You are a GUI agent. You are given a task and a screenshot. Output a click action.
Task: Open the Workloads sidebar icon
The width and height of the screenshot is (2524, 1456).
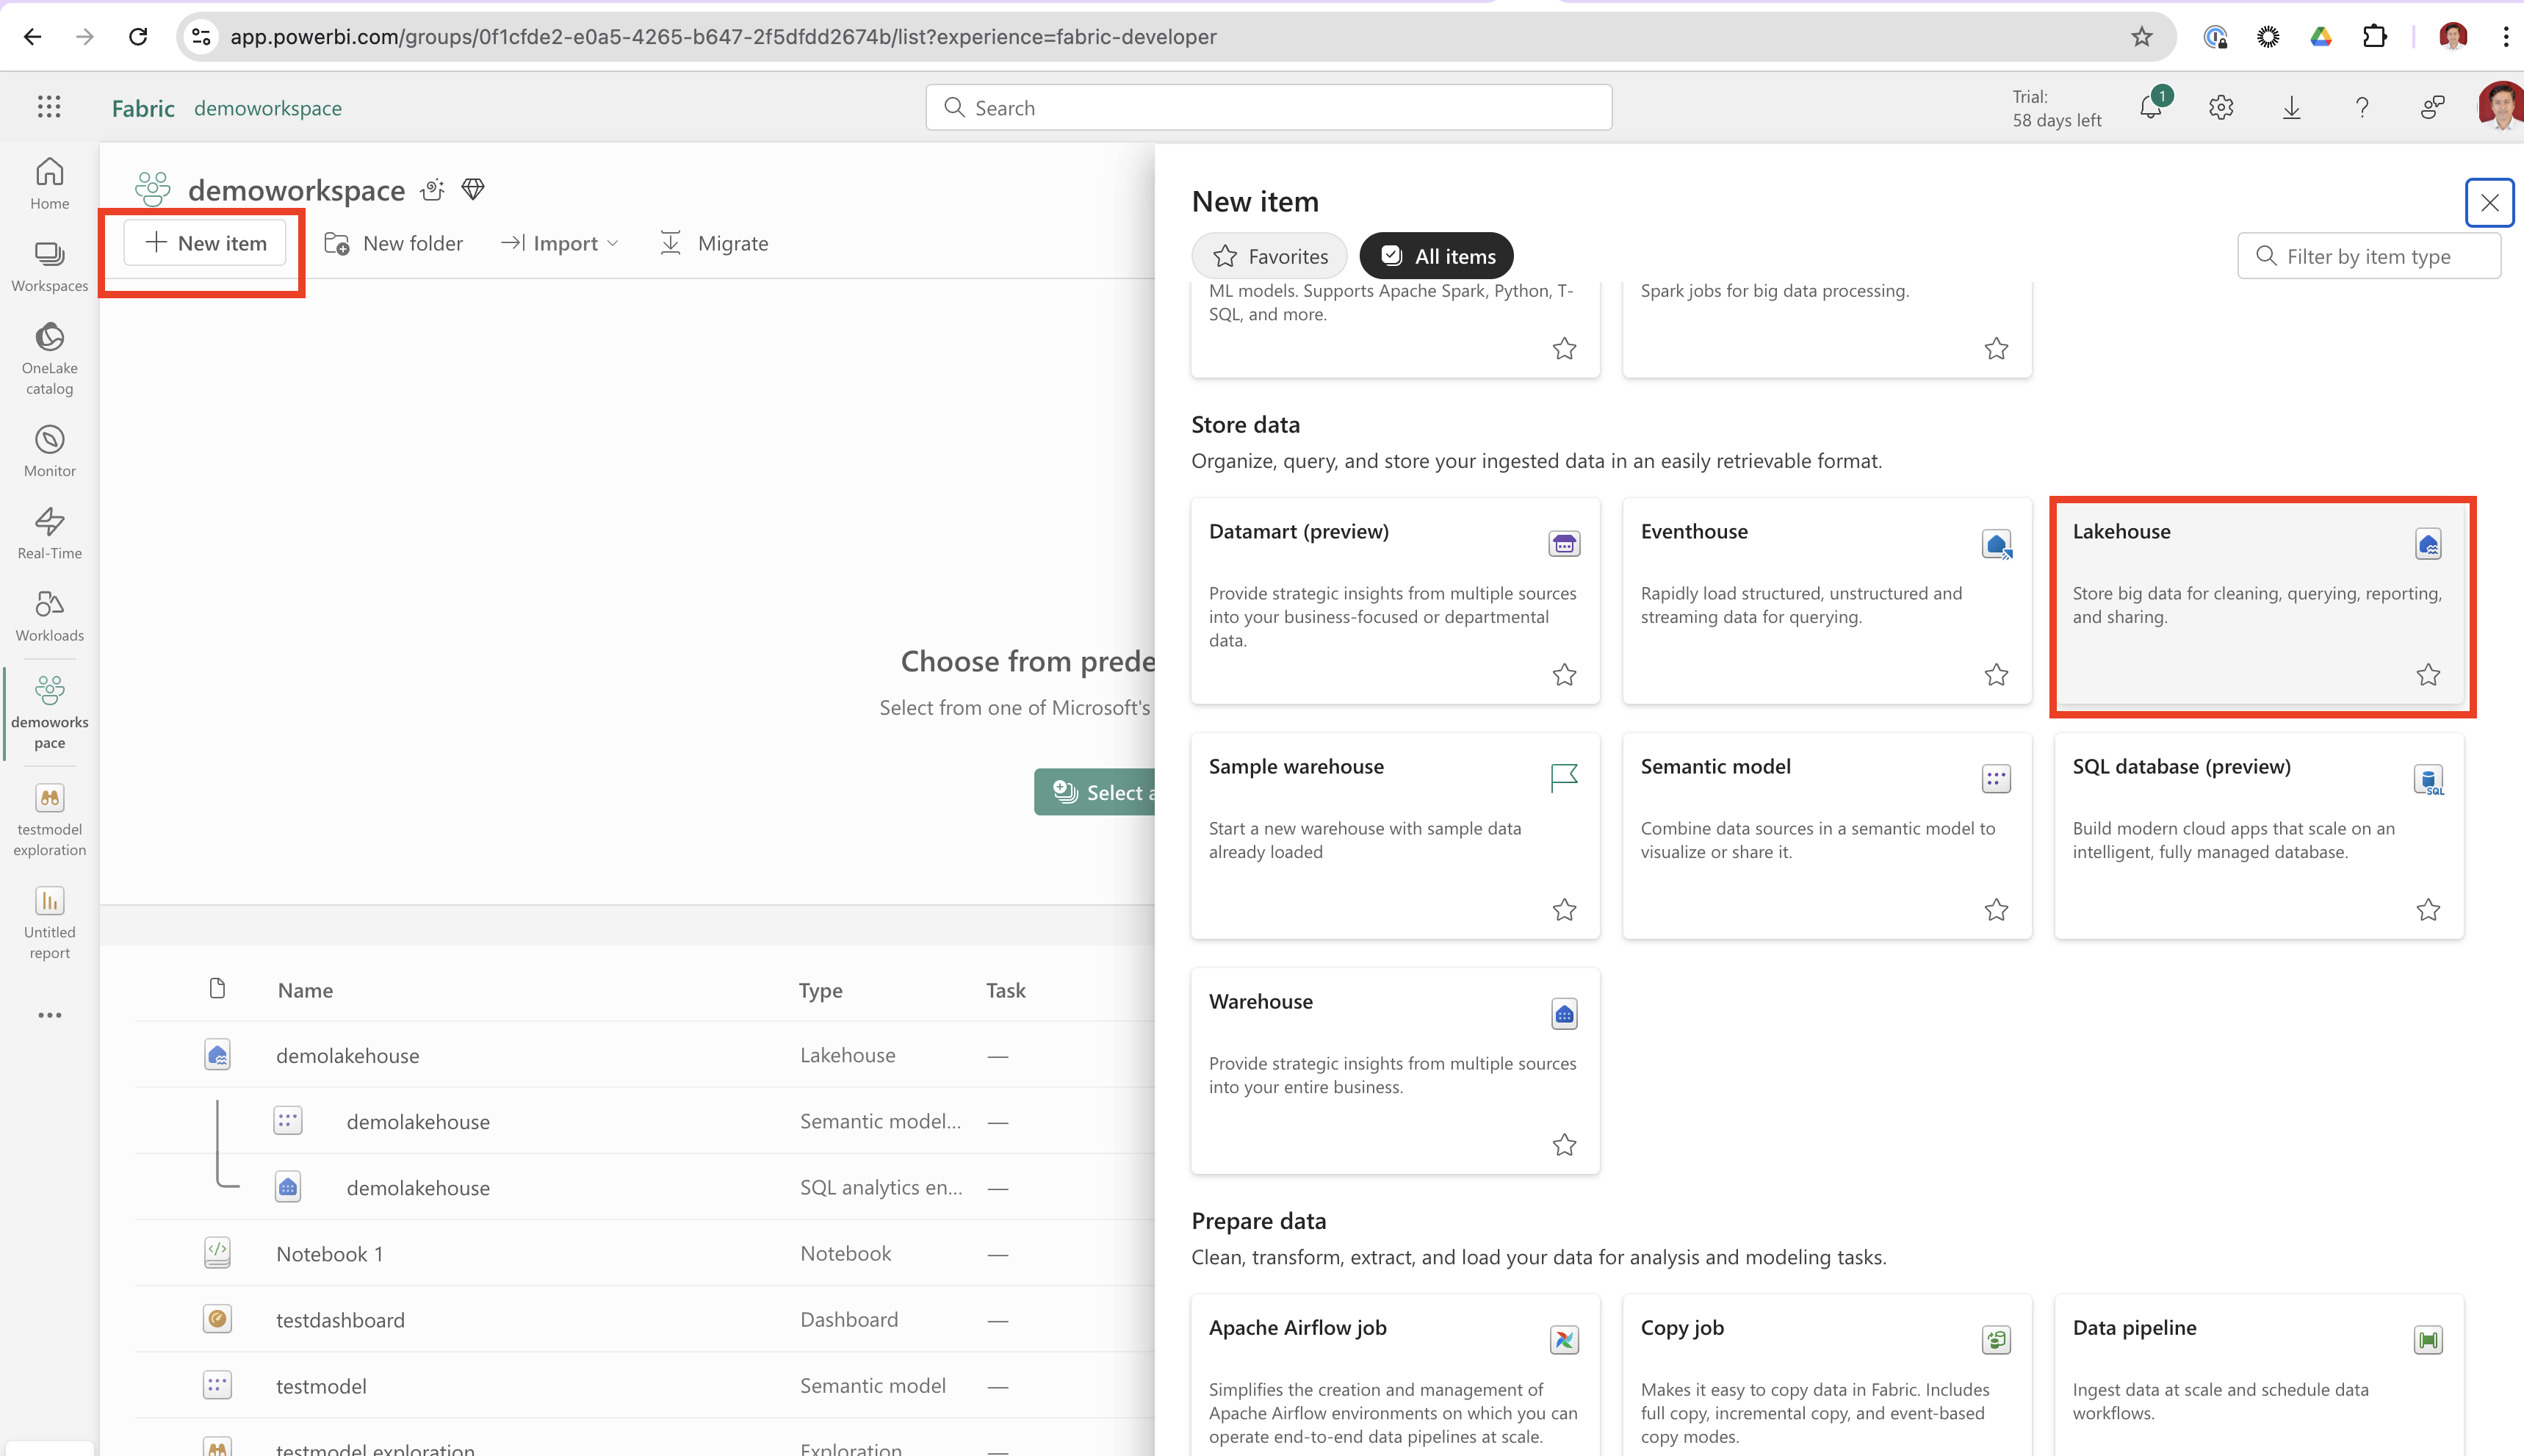pos(49,614)
